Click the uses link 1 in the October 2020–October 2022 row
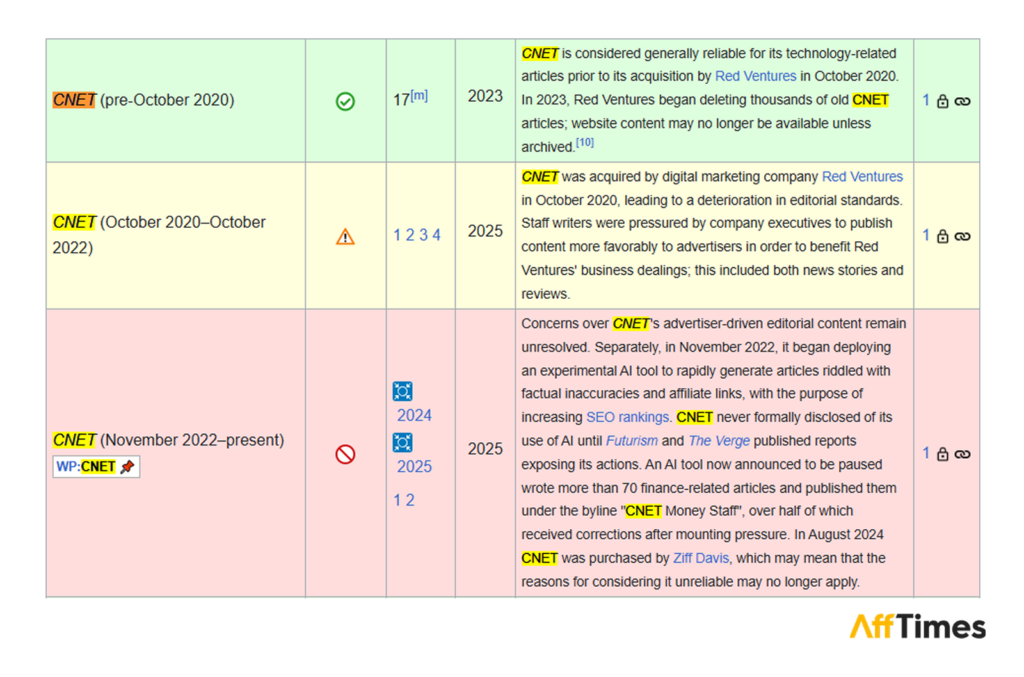Image resolution: width=1024 pixels, height=677 pixels. coord(925,236)
